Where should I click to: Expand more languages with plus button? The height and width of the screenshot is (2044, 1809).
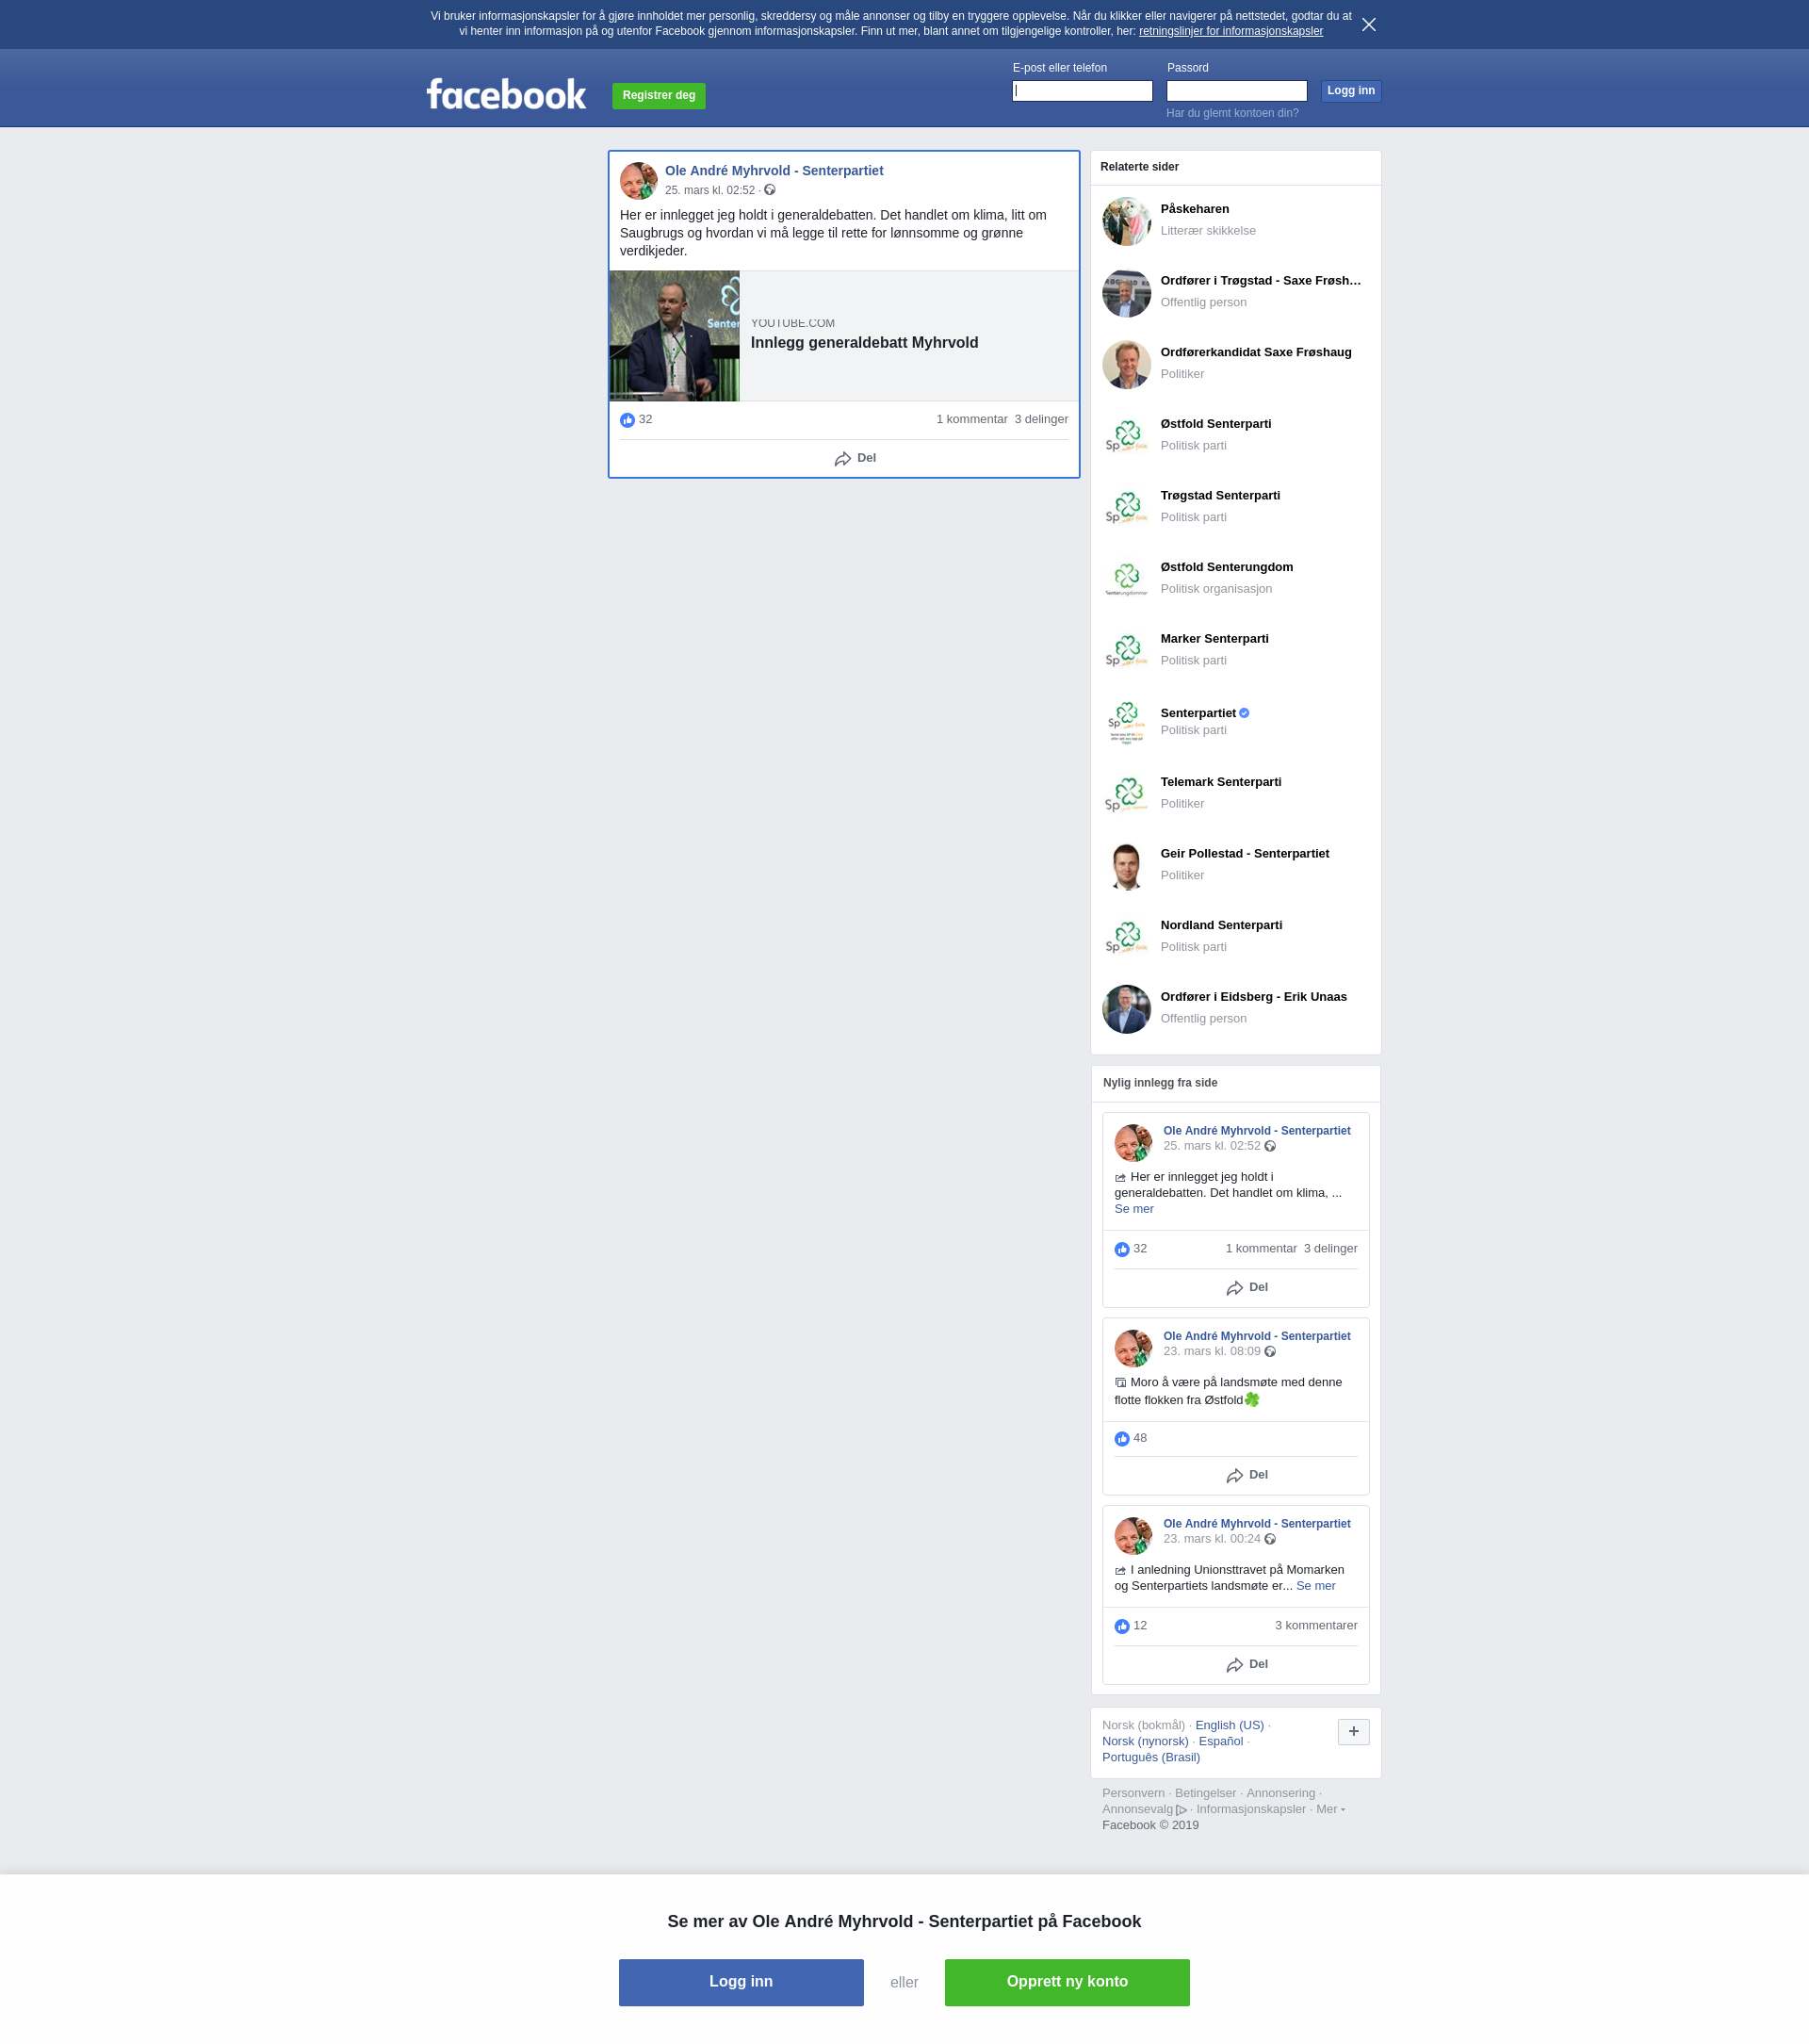coord(1353,1731)
